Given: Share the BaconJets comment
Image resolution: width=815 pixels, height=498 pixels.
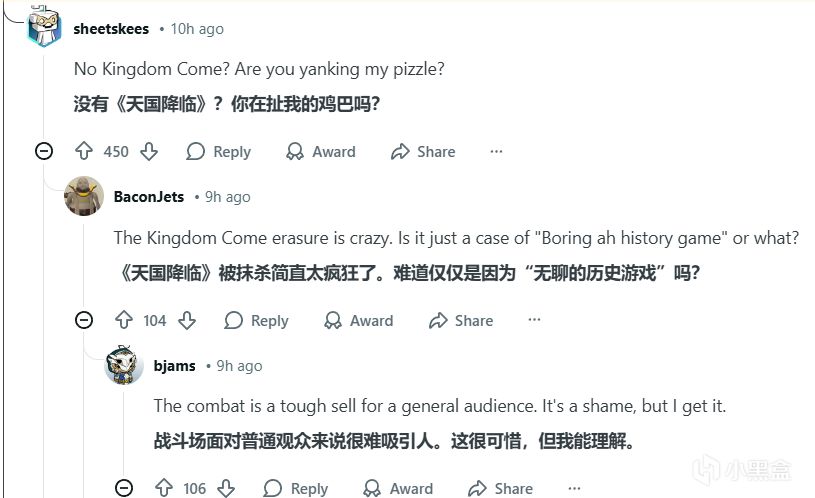Looking at the screenshot, I should 461,321.
